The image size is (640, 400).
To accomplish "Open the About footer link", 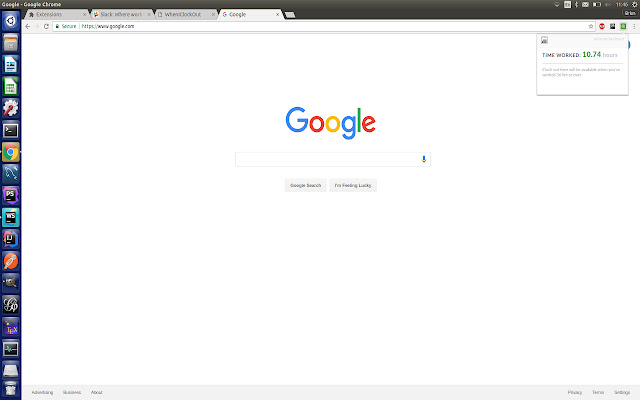I will (97, 392).
